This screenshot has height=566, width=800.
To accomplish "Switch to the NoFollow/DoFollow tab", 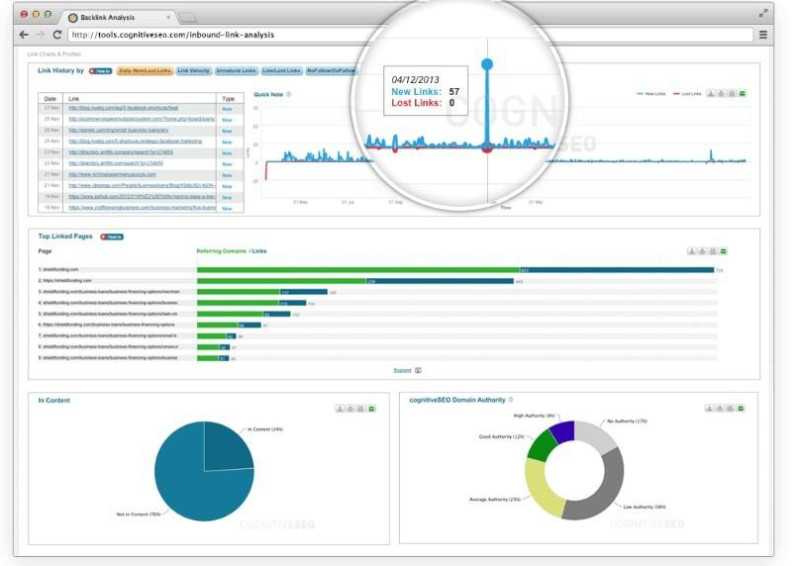I will click(331, 71).
